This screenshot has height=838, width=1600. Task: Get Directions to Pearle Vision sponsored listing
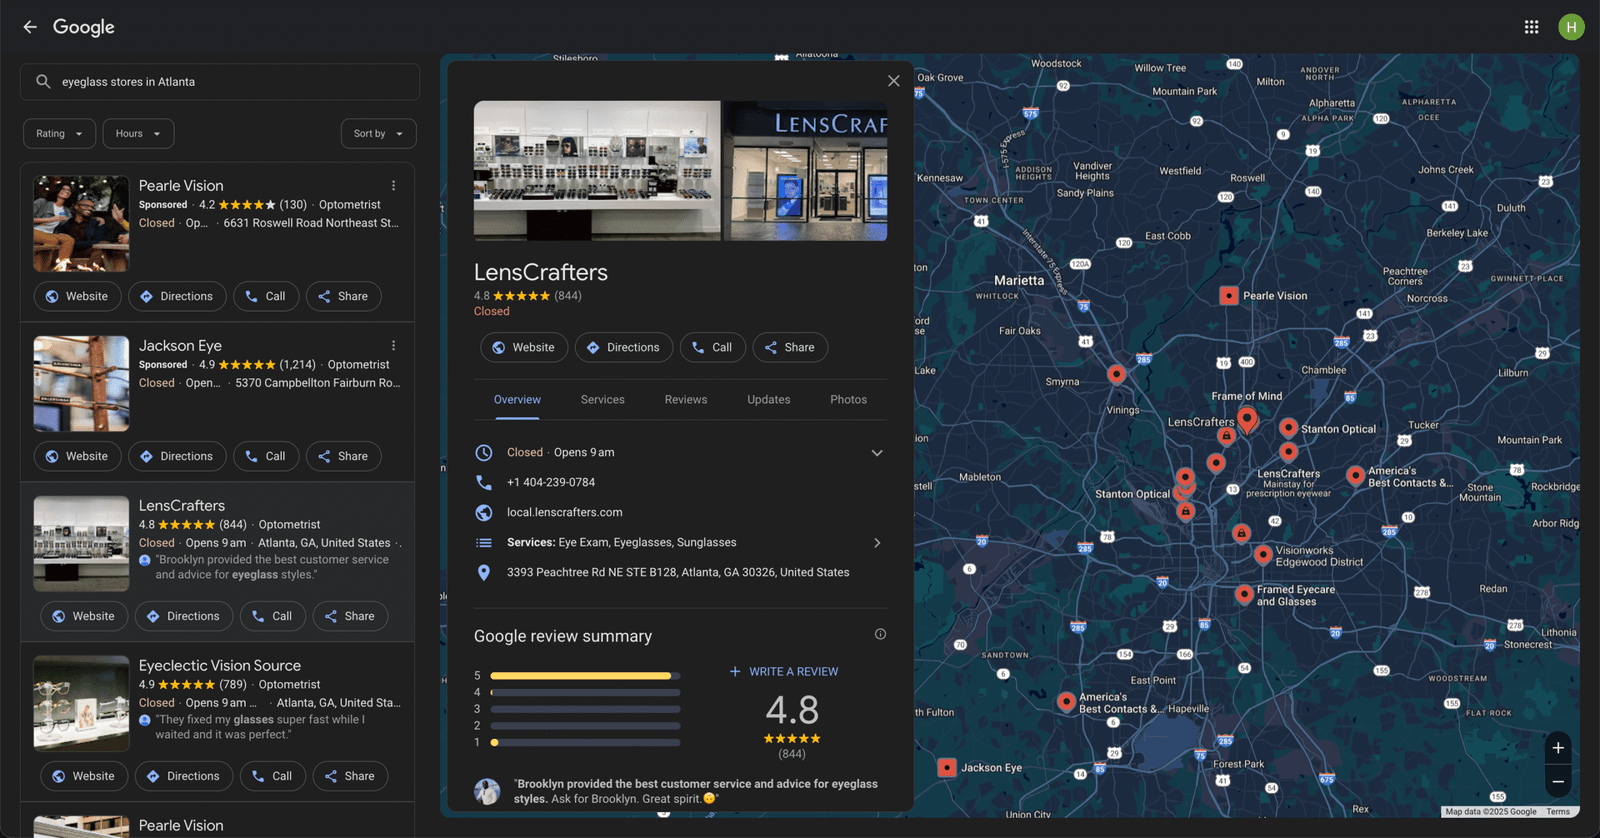(177, 296)
